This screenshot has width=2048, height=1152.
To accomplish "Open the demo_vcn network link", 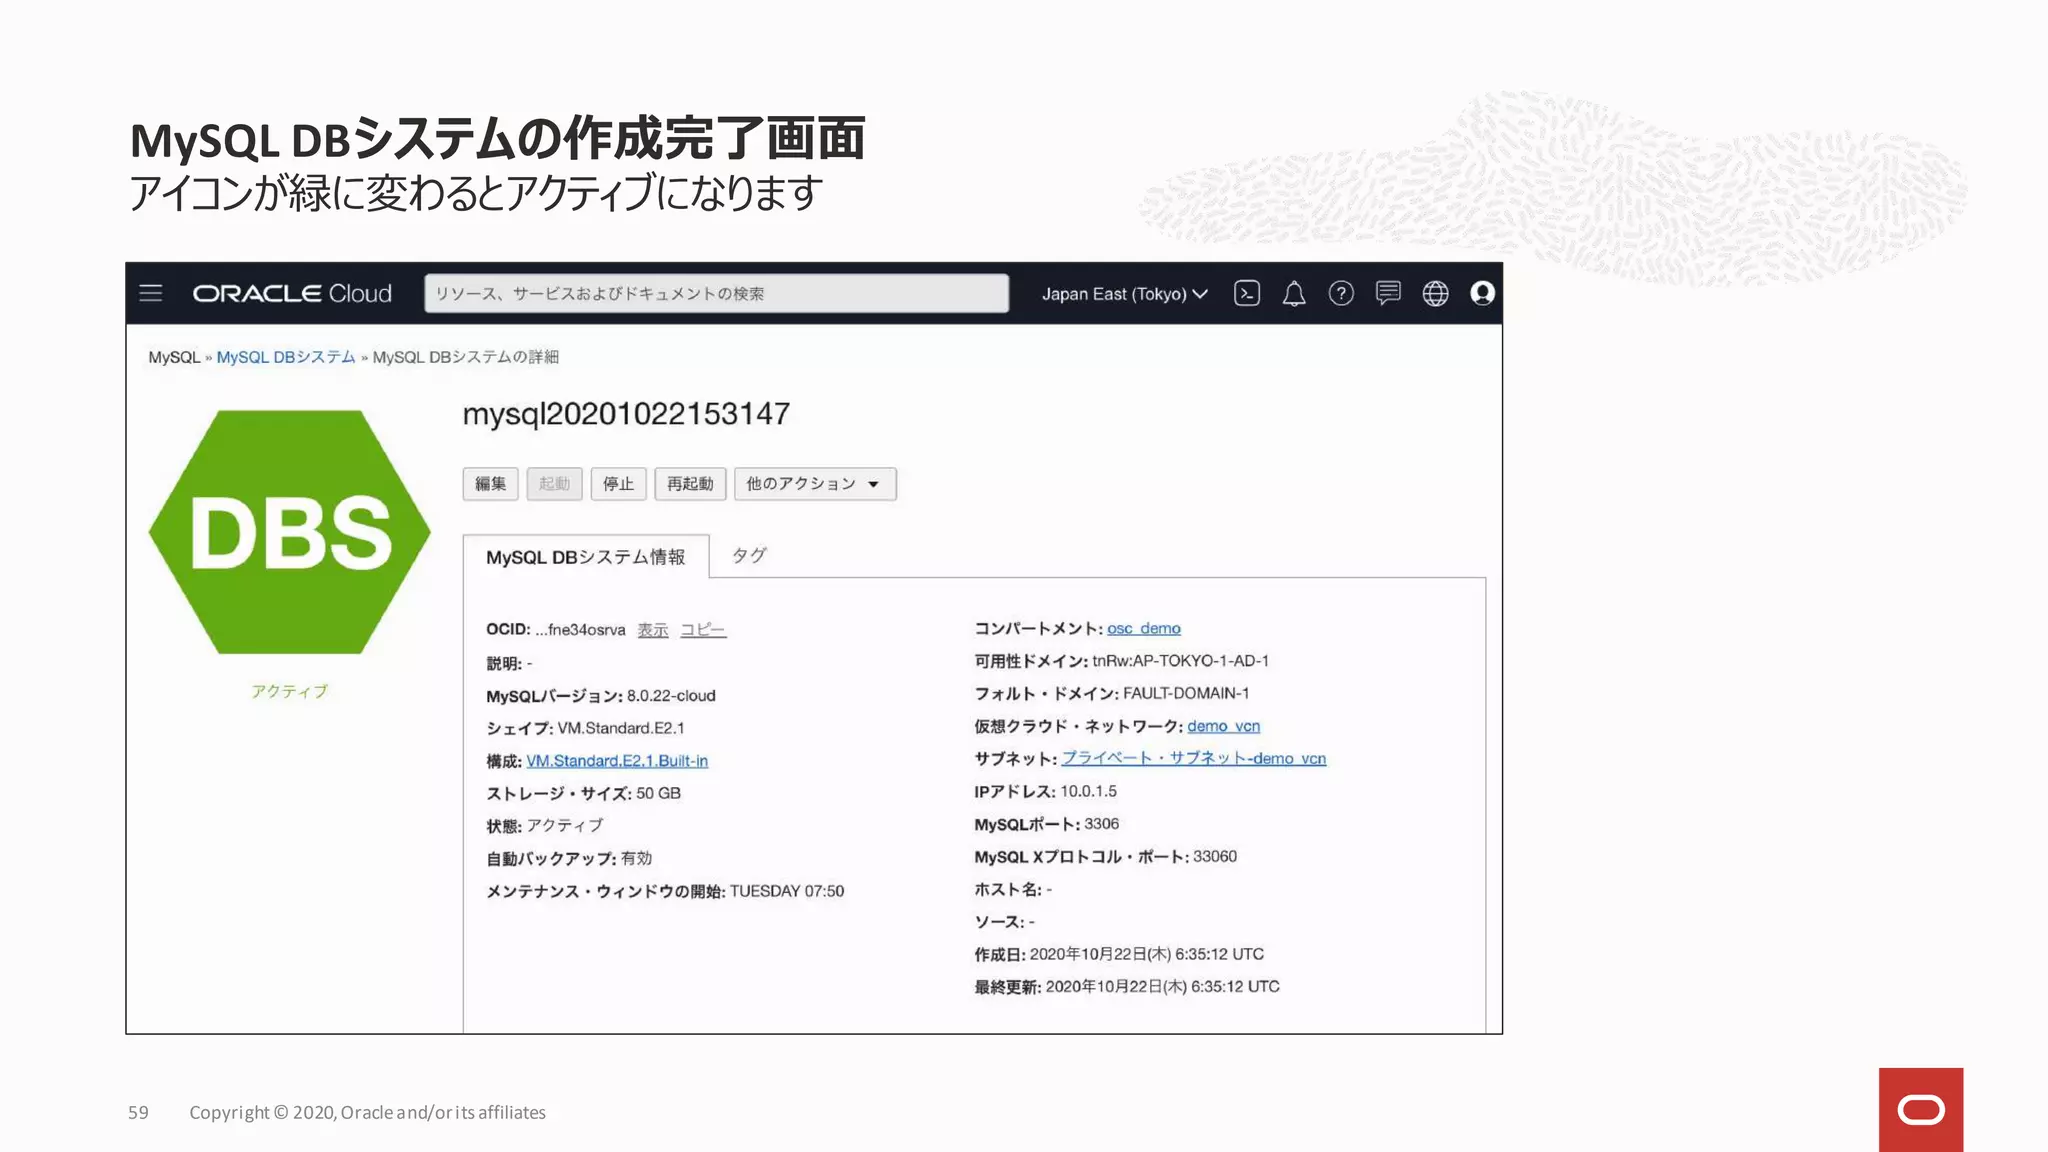I will coord(1224,726).
